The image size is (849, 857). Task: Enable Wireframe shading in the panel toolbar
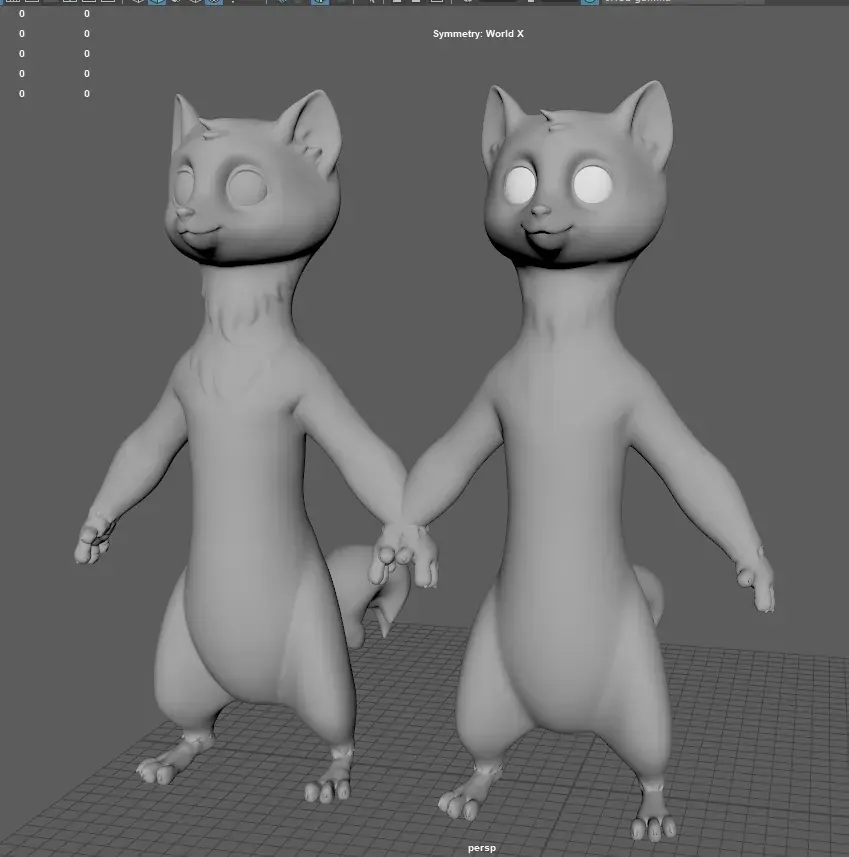click(137, 2)
